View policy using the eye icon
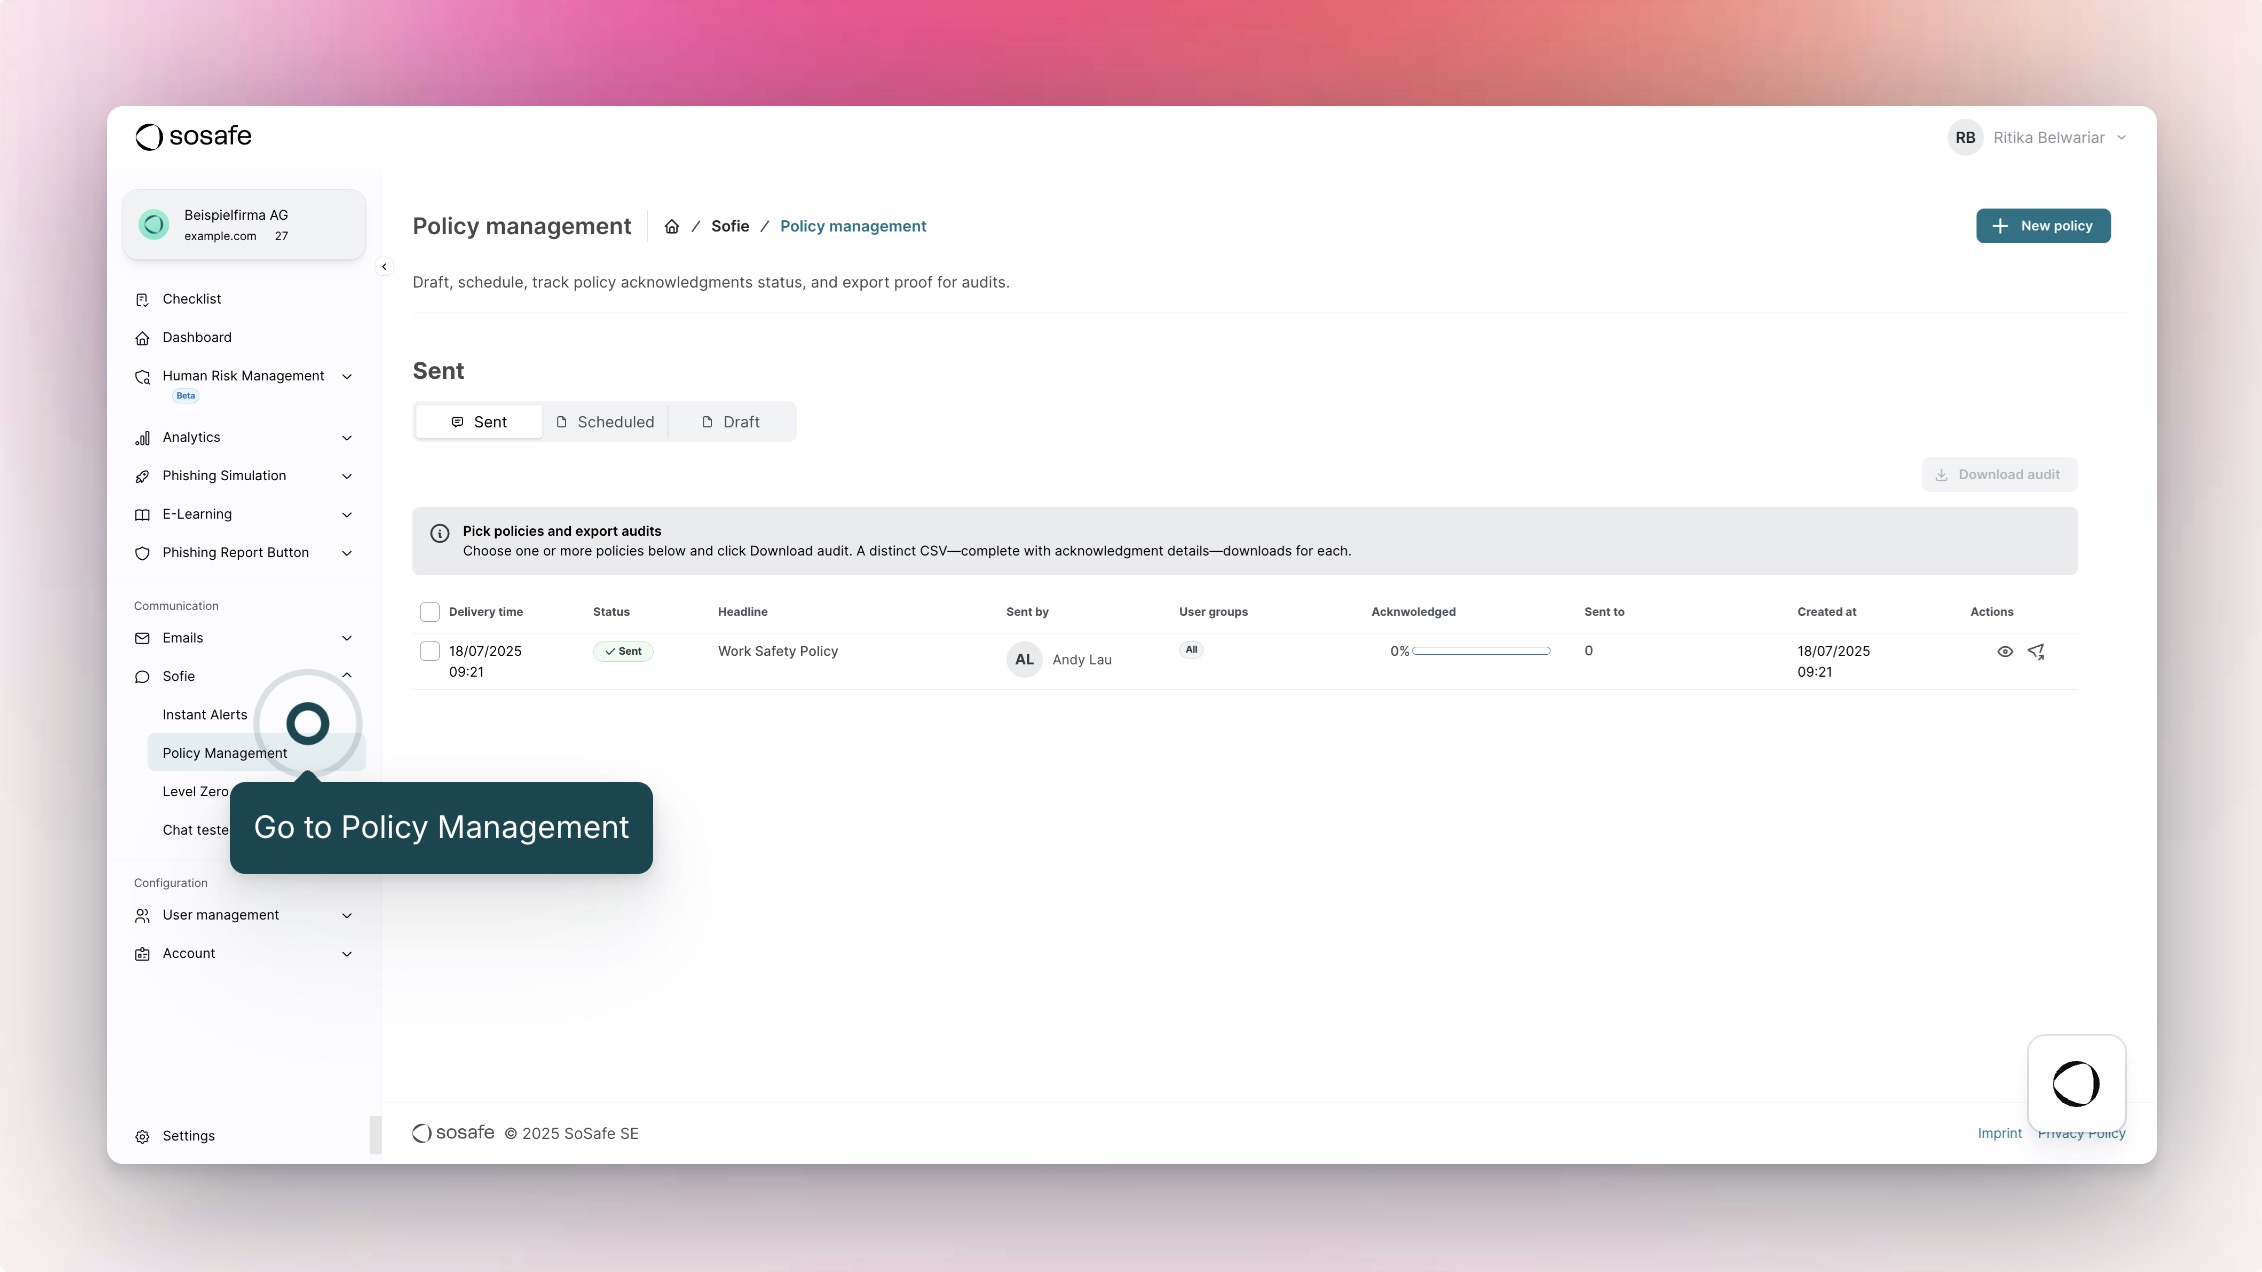Viewport: 2262px width, 1272px height. pyautogui.click(x=2005, y=652)
